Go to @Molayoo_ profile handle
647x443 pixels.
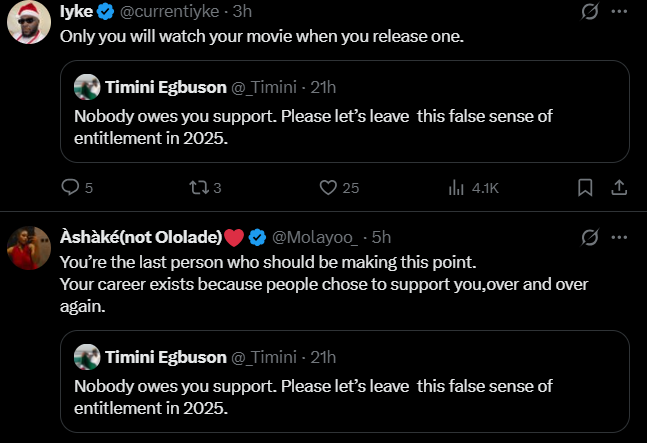coord(315,237)
